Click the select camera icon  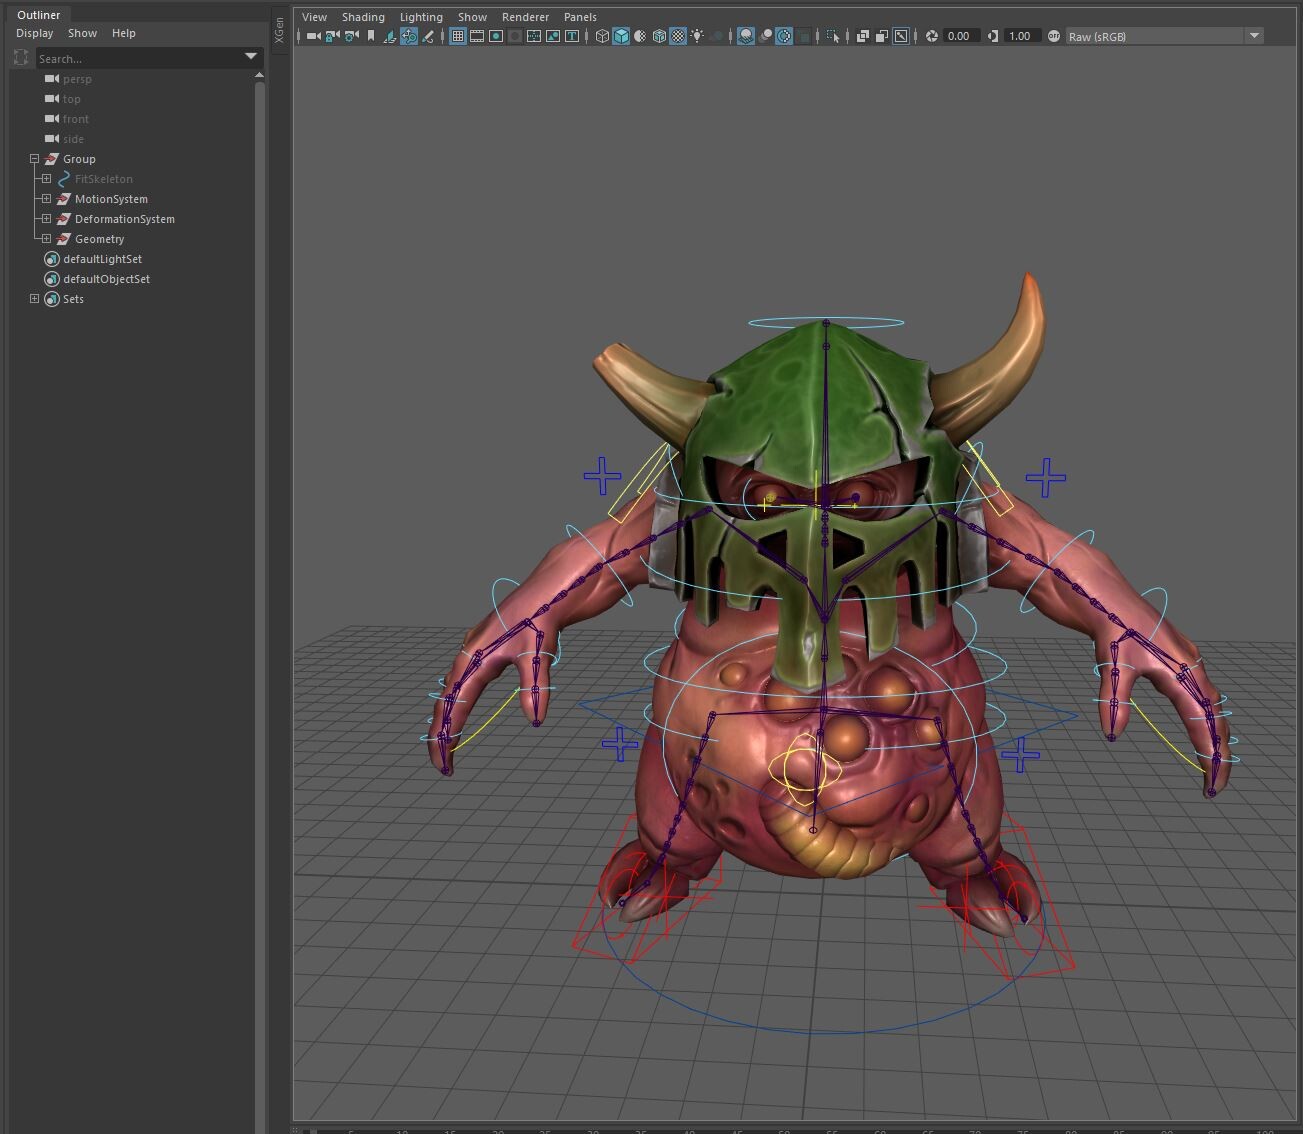click(x=313, y=36)
